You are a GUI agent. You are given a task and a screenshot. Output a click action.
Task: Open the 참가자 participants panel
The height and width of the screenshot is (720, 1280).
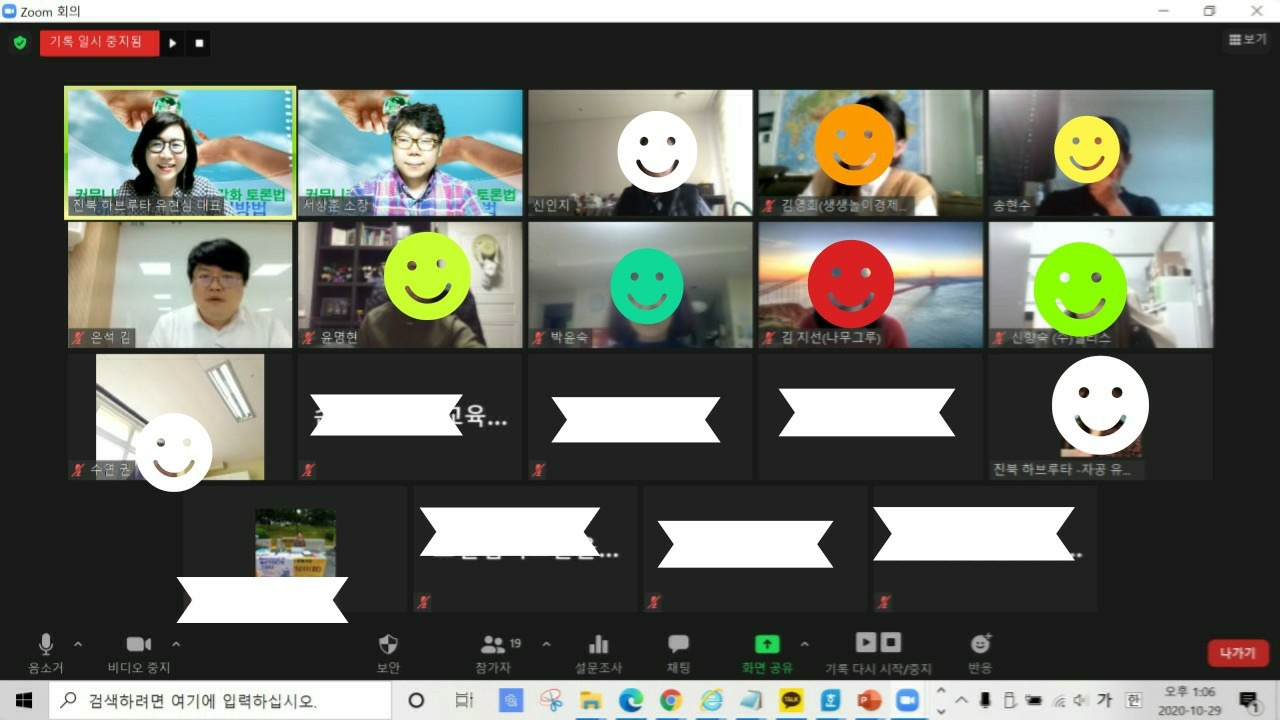point(493,654)
